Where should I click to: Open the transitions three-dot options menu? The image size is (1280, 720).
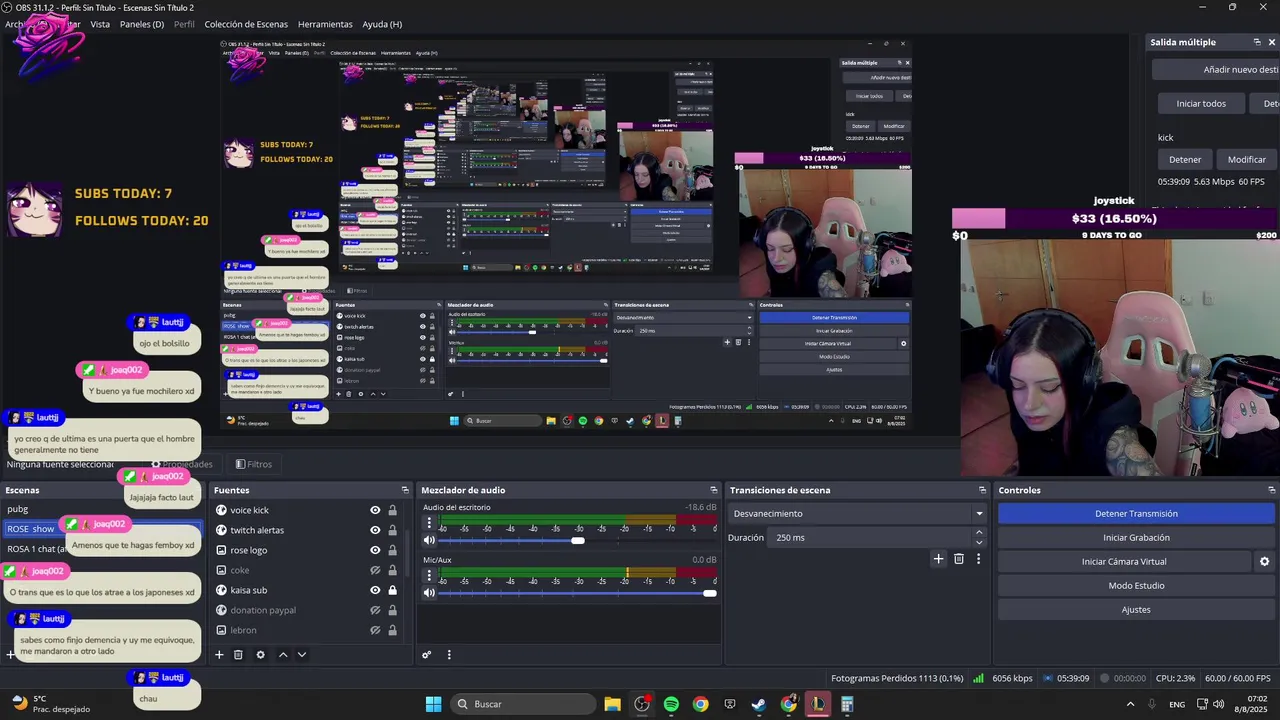[978, 559]
